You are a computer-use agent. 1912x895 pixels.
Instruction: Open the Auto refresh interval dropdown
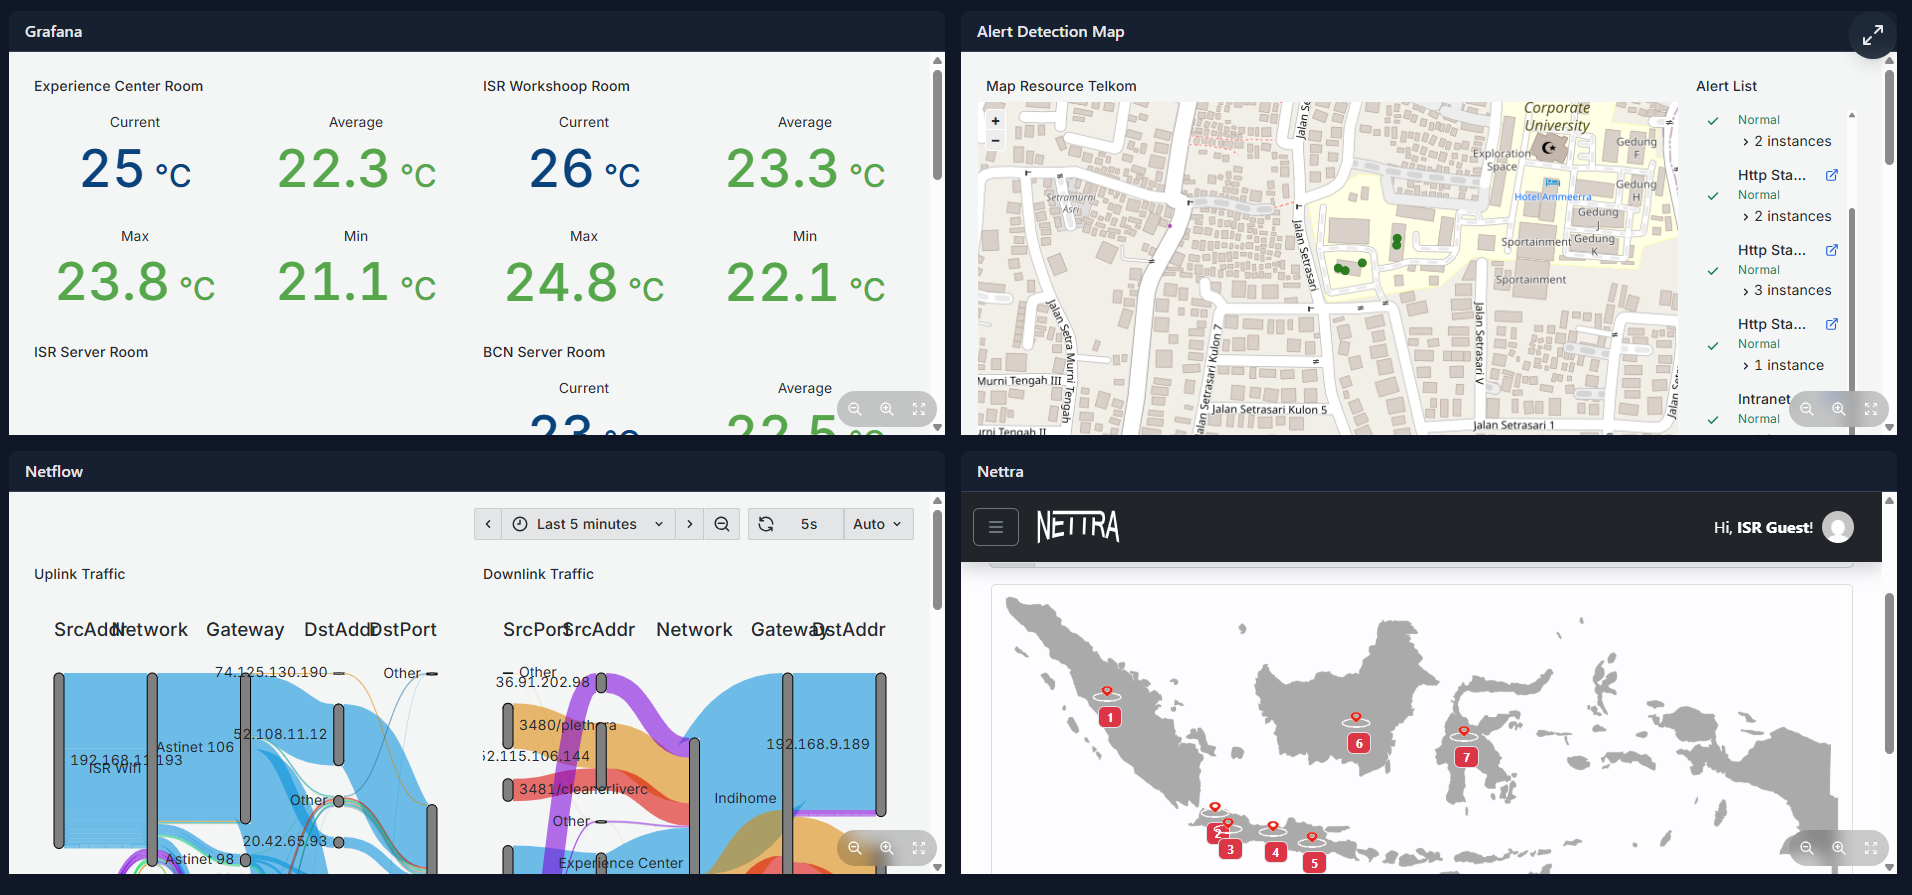878,524
